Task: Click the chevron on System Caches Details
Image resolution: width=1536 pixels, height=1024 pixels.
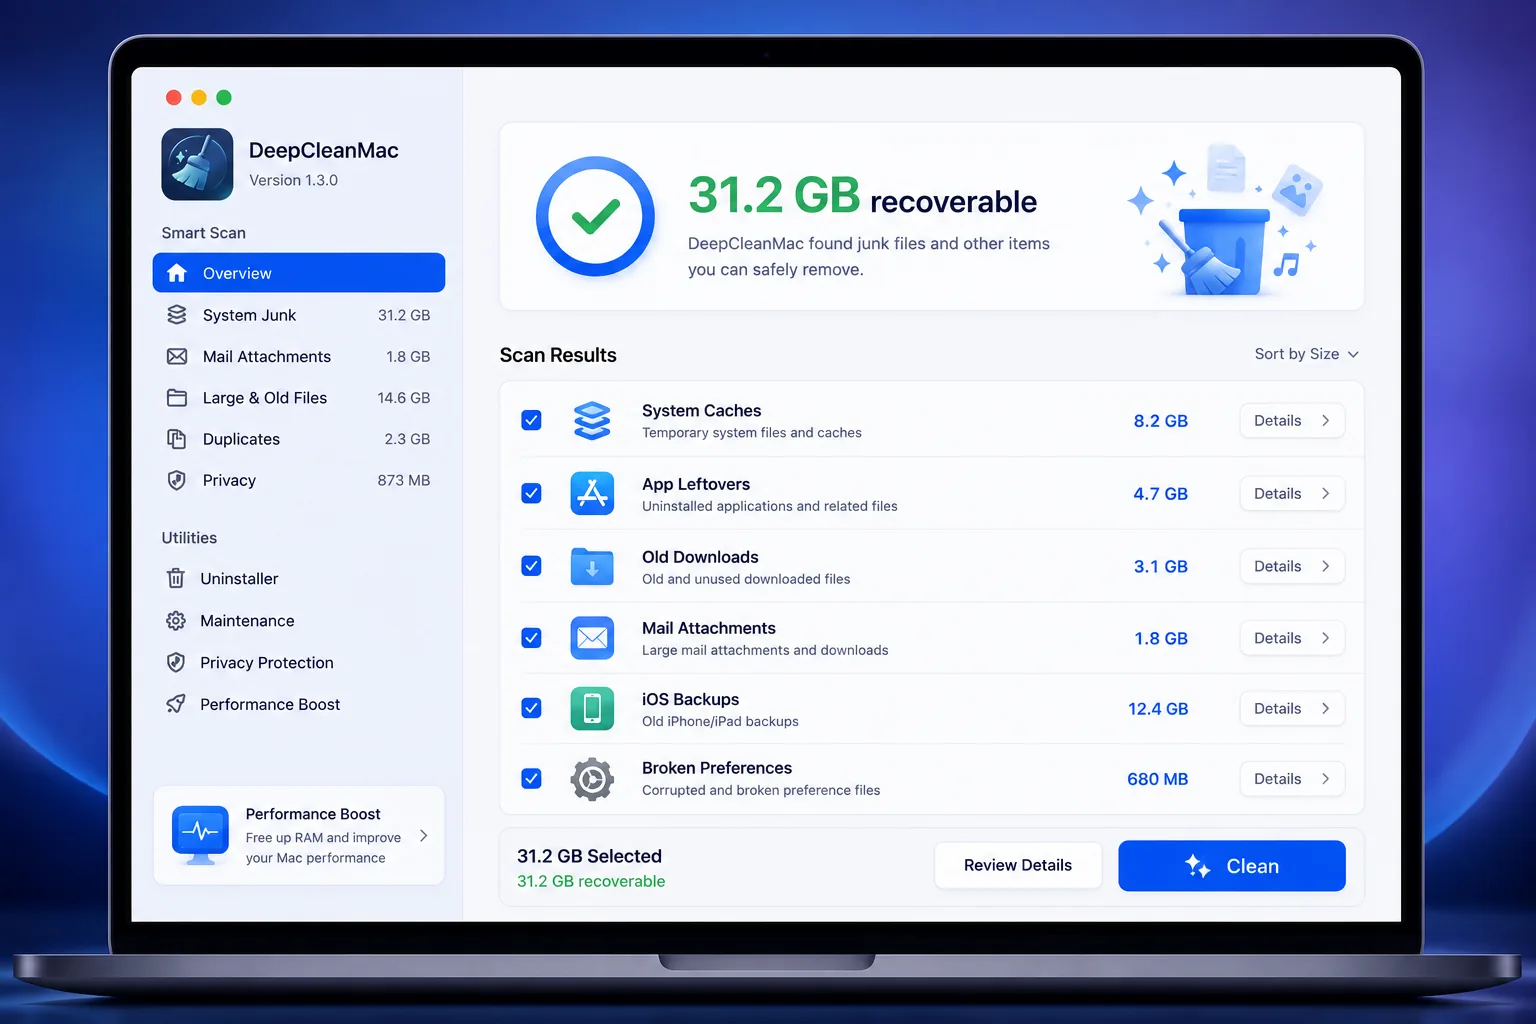Action: click(x=1326, y=420)
